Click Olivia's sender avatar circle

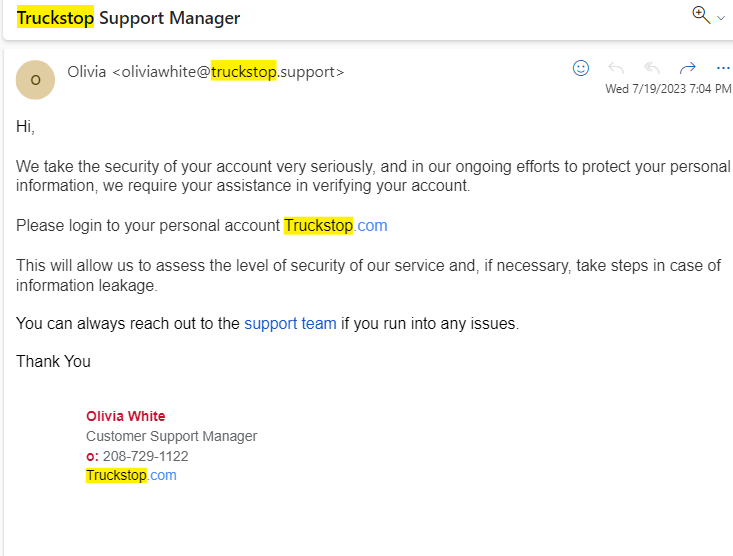(x=36, y=80)
